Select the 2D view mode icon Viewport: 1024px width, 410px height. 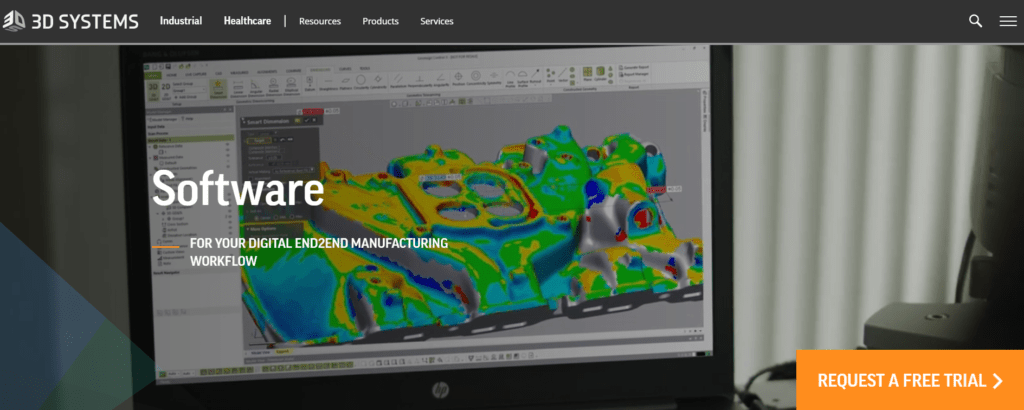click(x=167, y=88)
